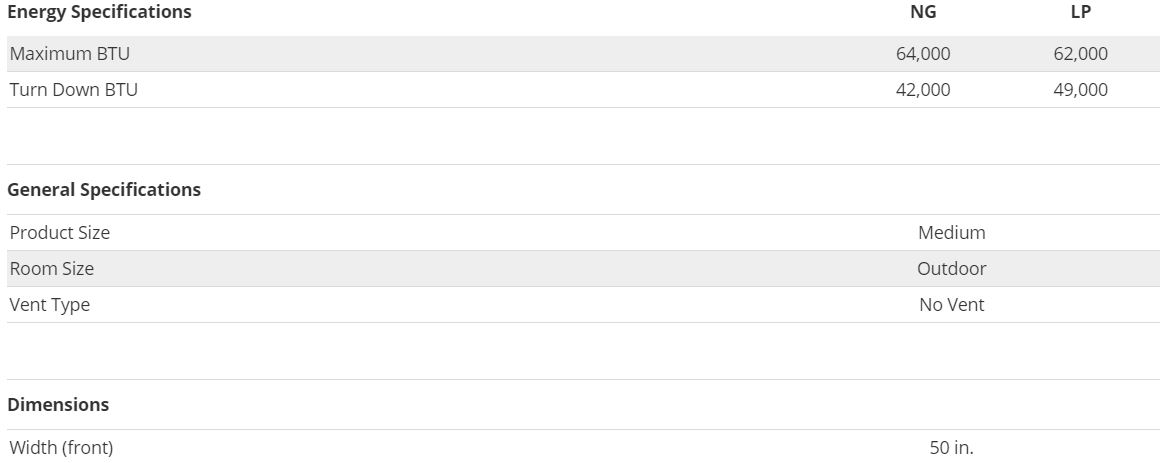The width and height of the screenshot is (1172, 463).
Task: Select the 42,000 NG turn down value
Action: click(923, 90)
